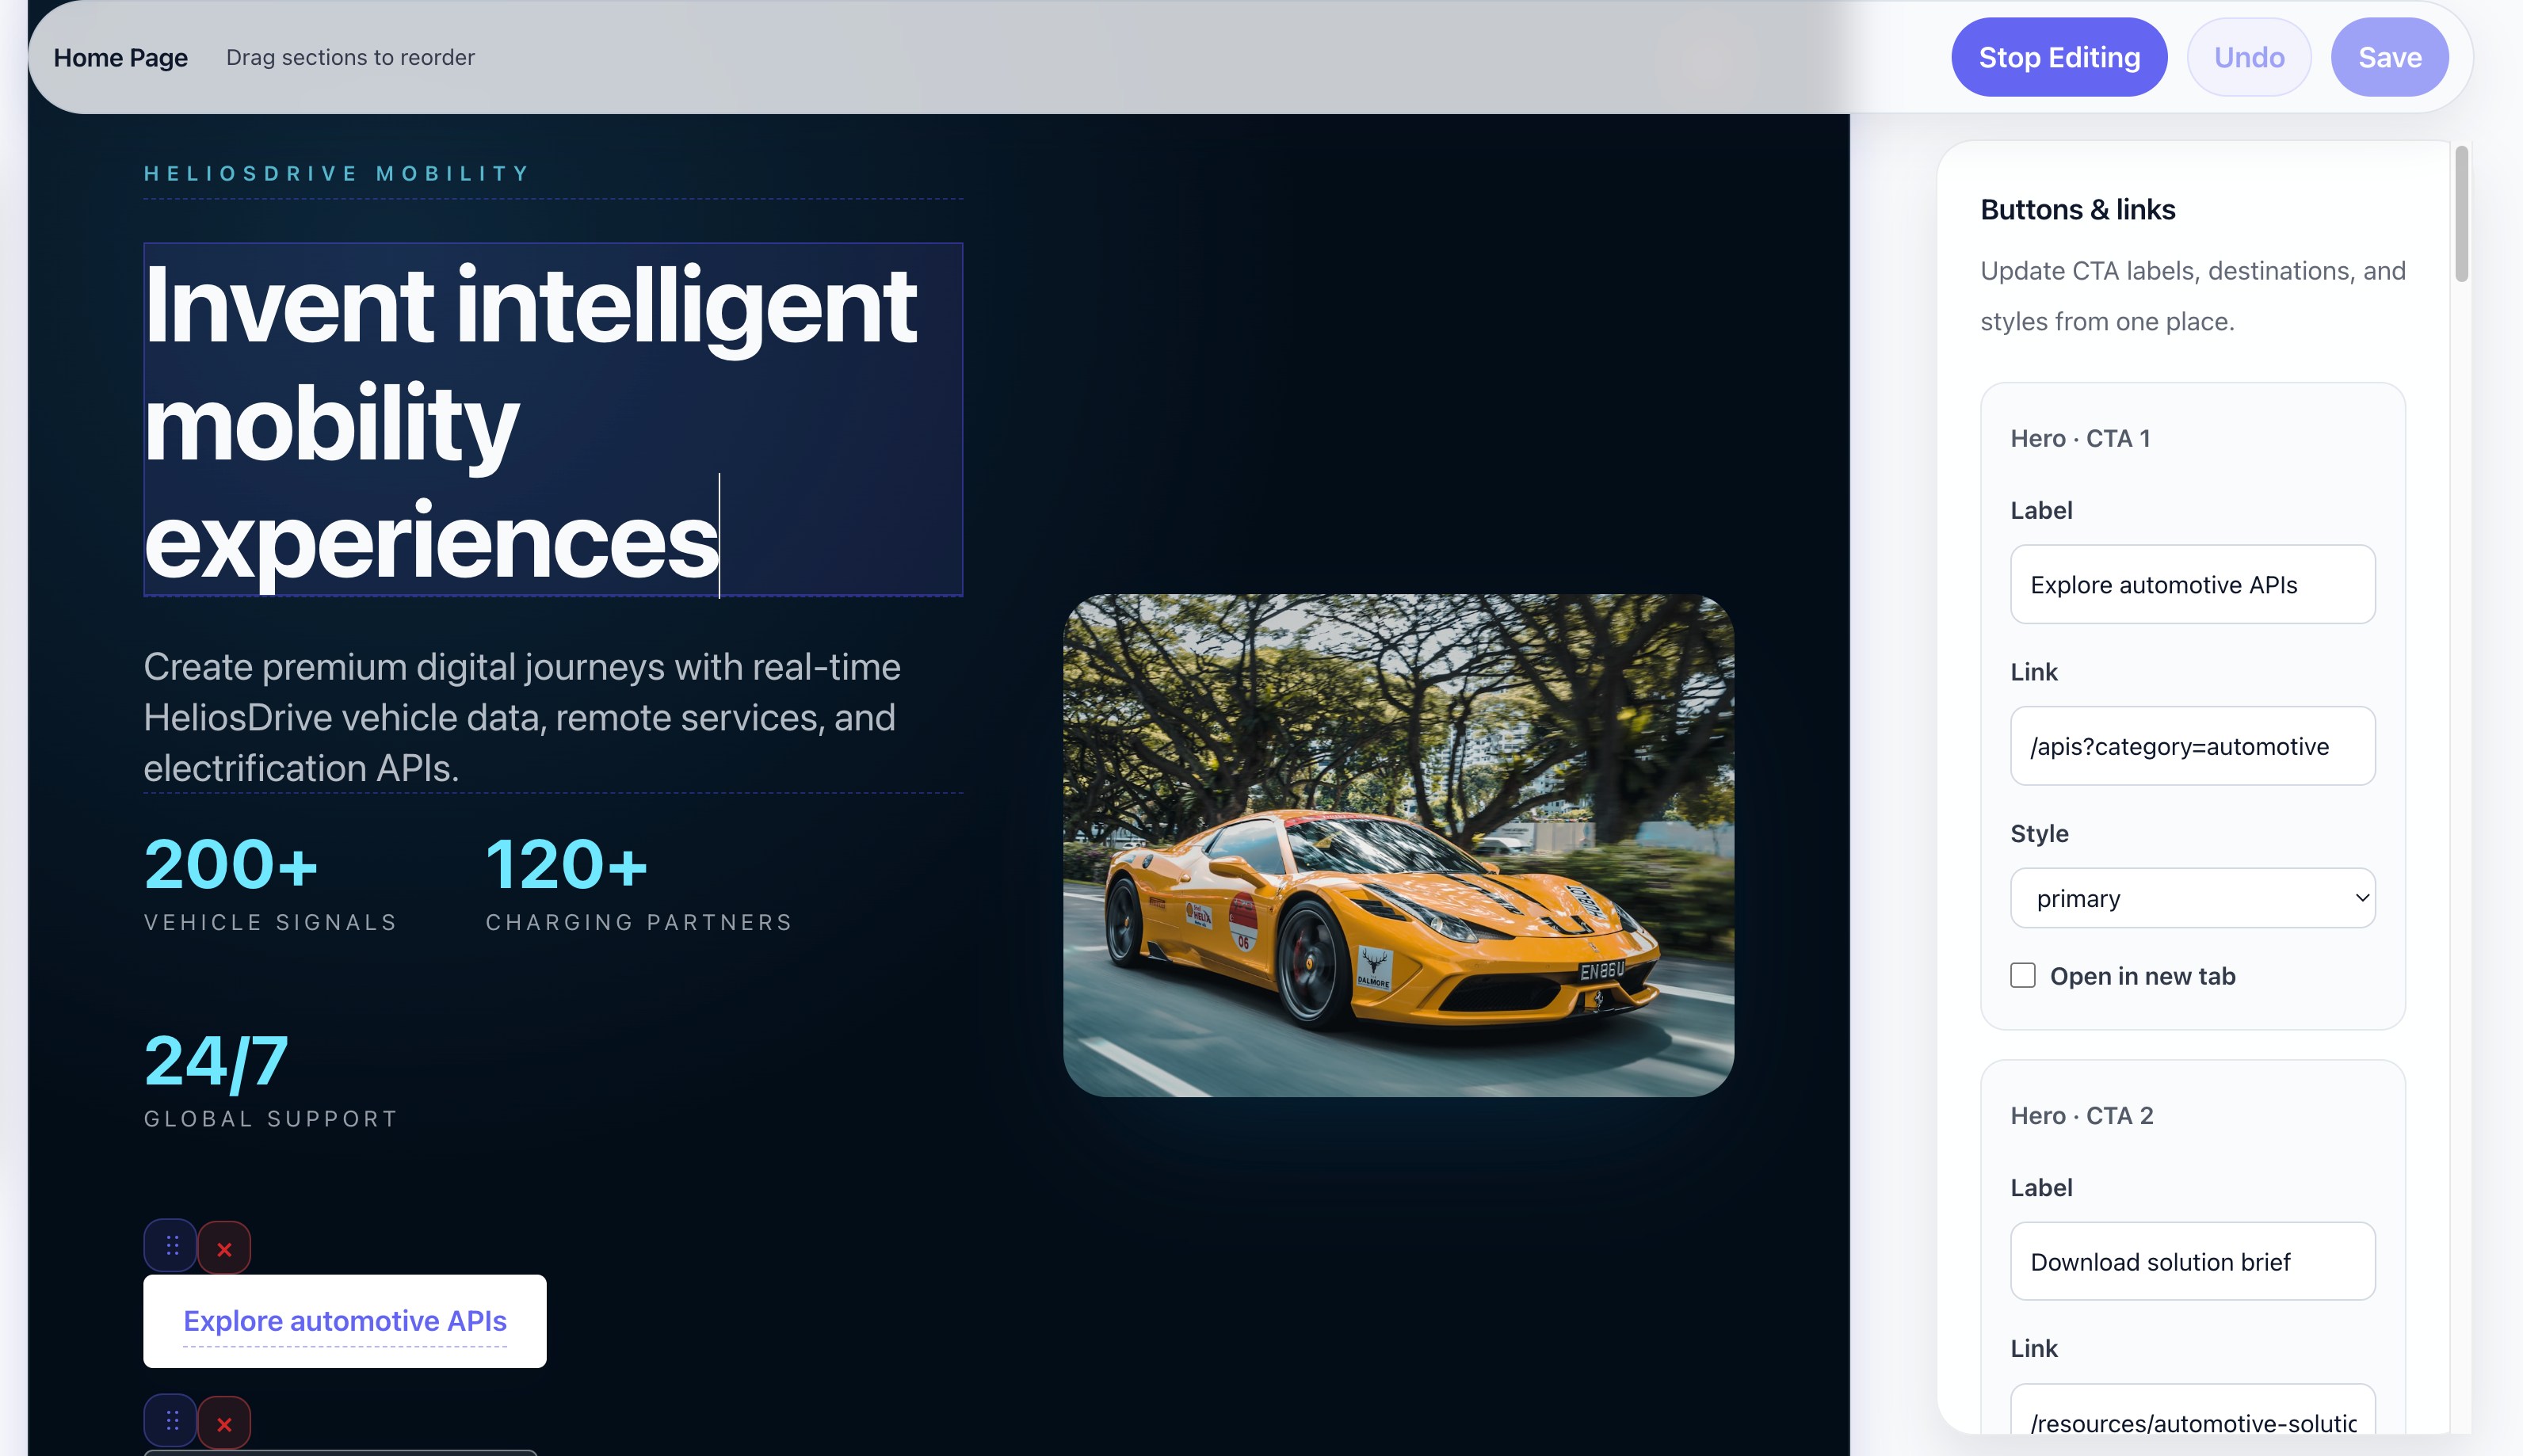Click the Hero CTA 1 Label input field
The width and height of the screenshot is (2523, 1456).
2192,584
